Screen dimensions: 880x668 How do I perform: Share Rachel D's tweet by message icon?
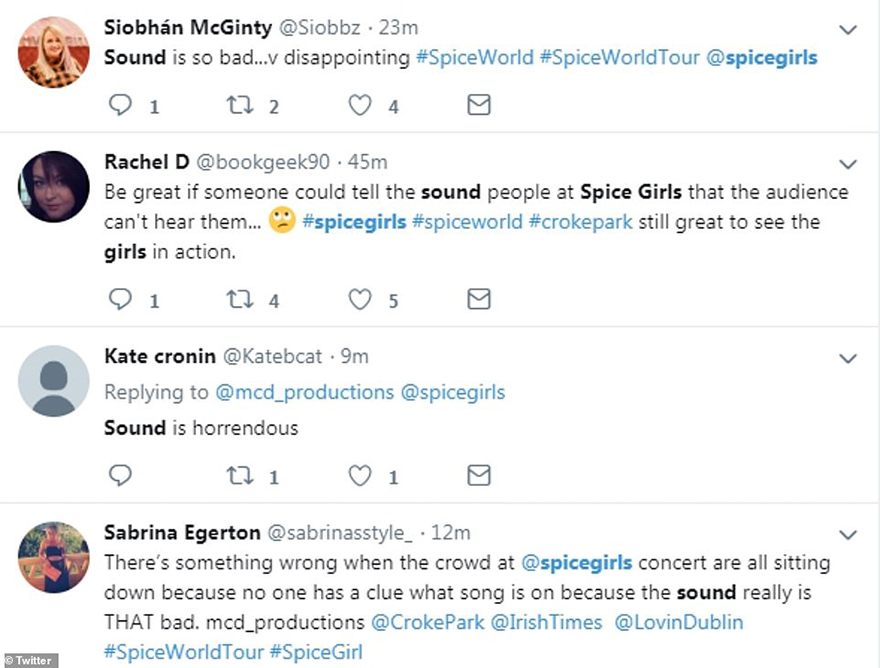[479, 299]
